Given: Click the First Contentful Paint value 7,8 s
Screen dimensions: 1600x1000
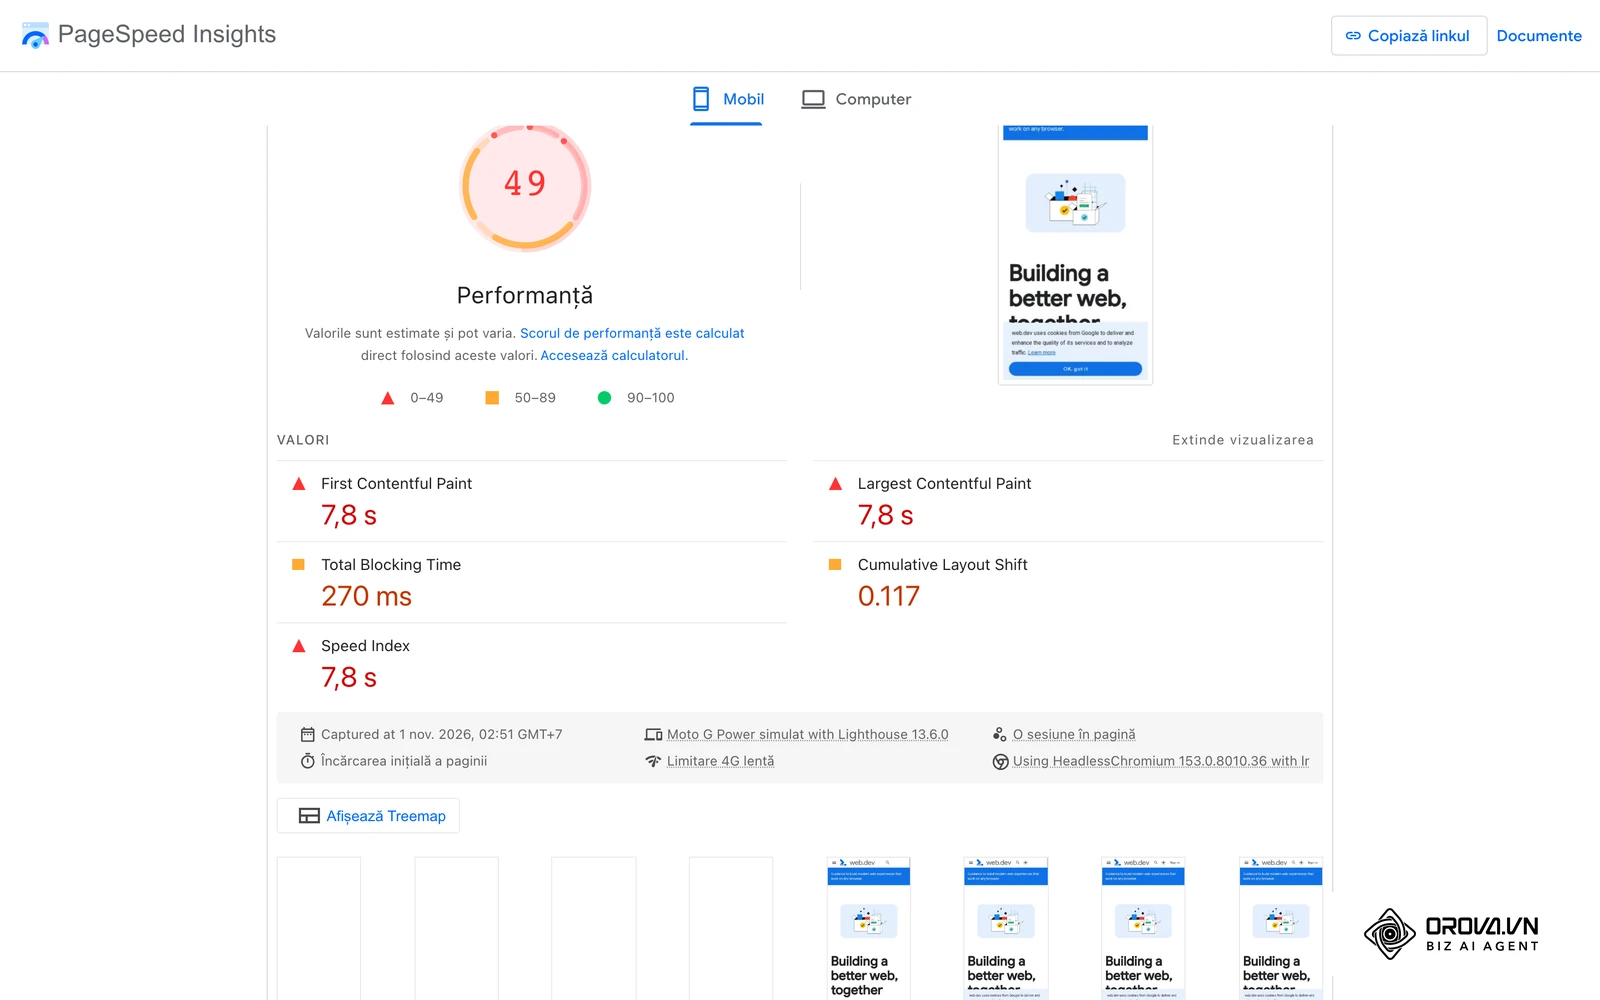Looking at the screenshot, I should (x=349, y=515).
